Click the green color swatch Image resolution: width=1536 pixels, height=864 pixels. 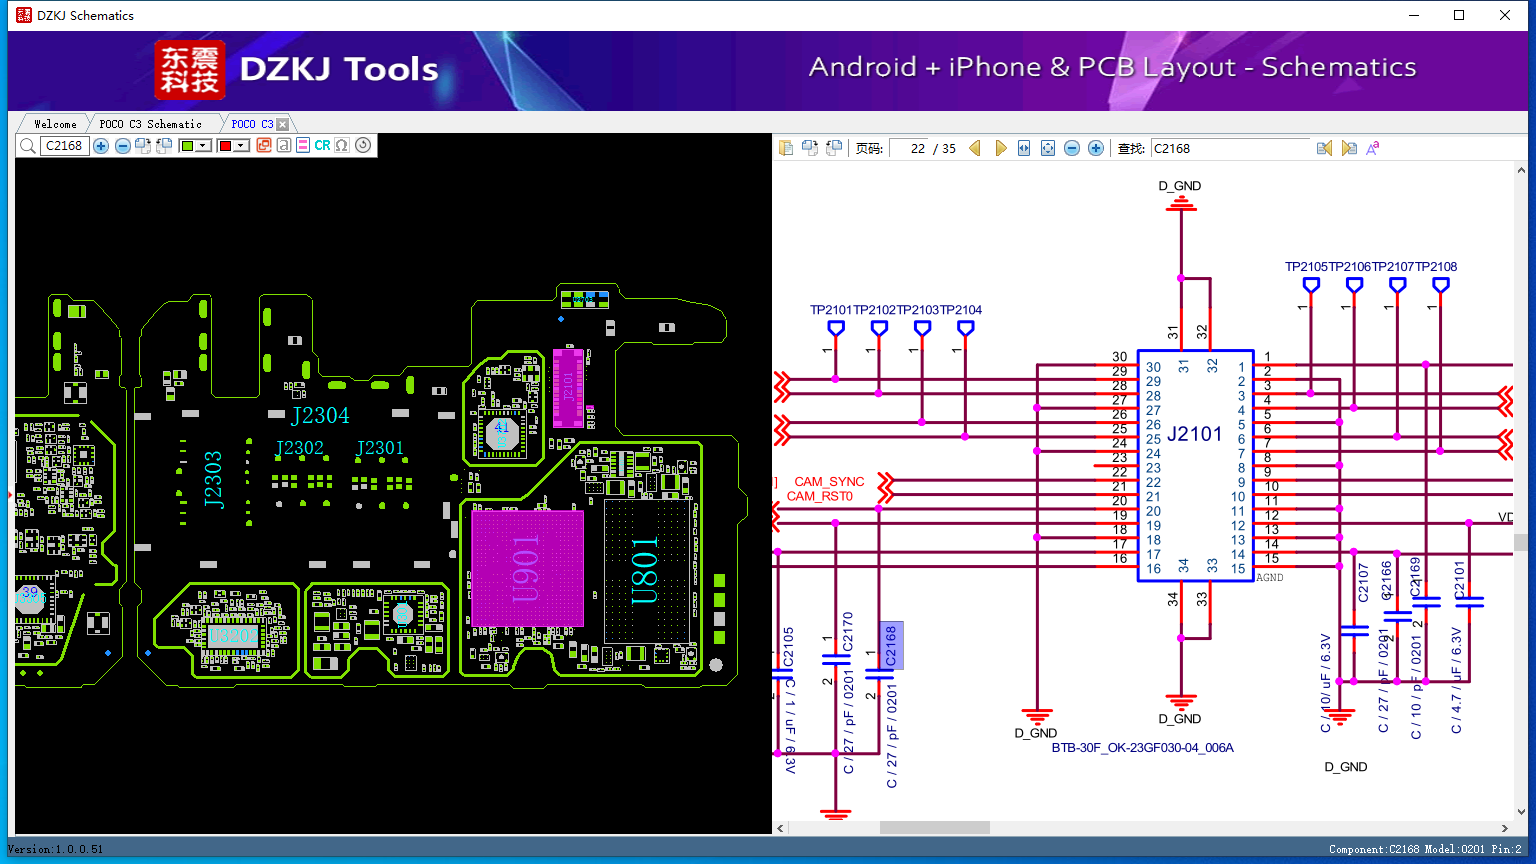[187, 146]
